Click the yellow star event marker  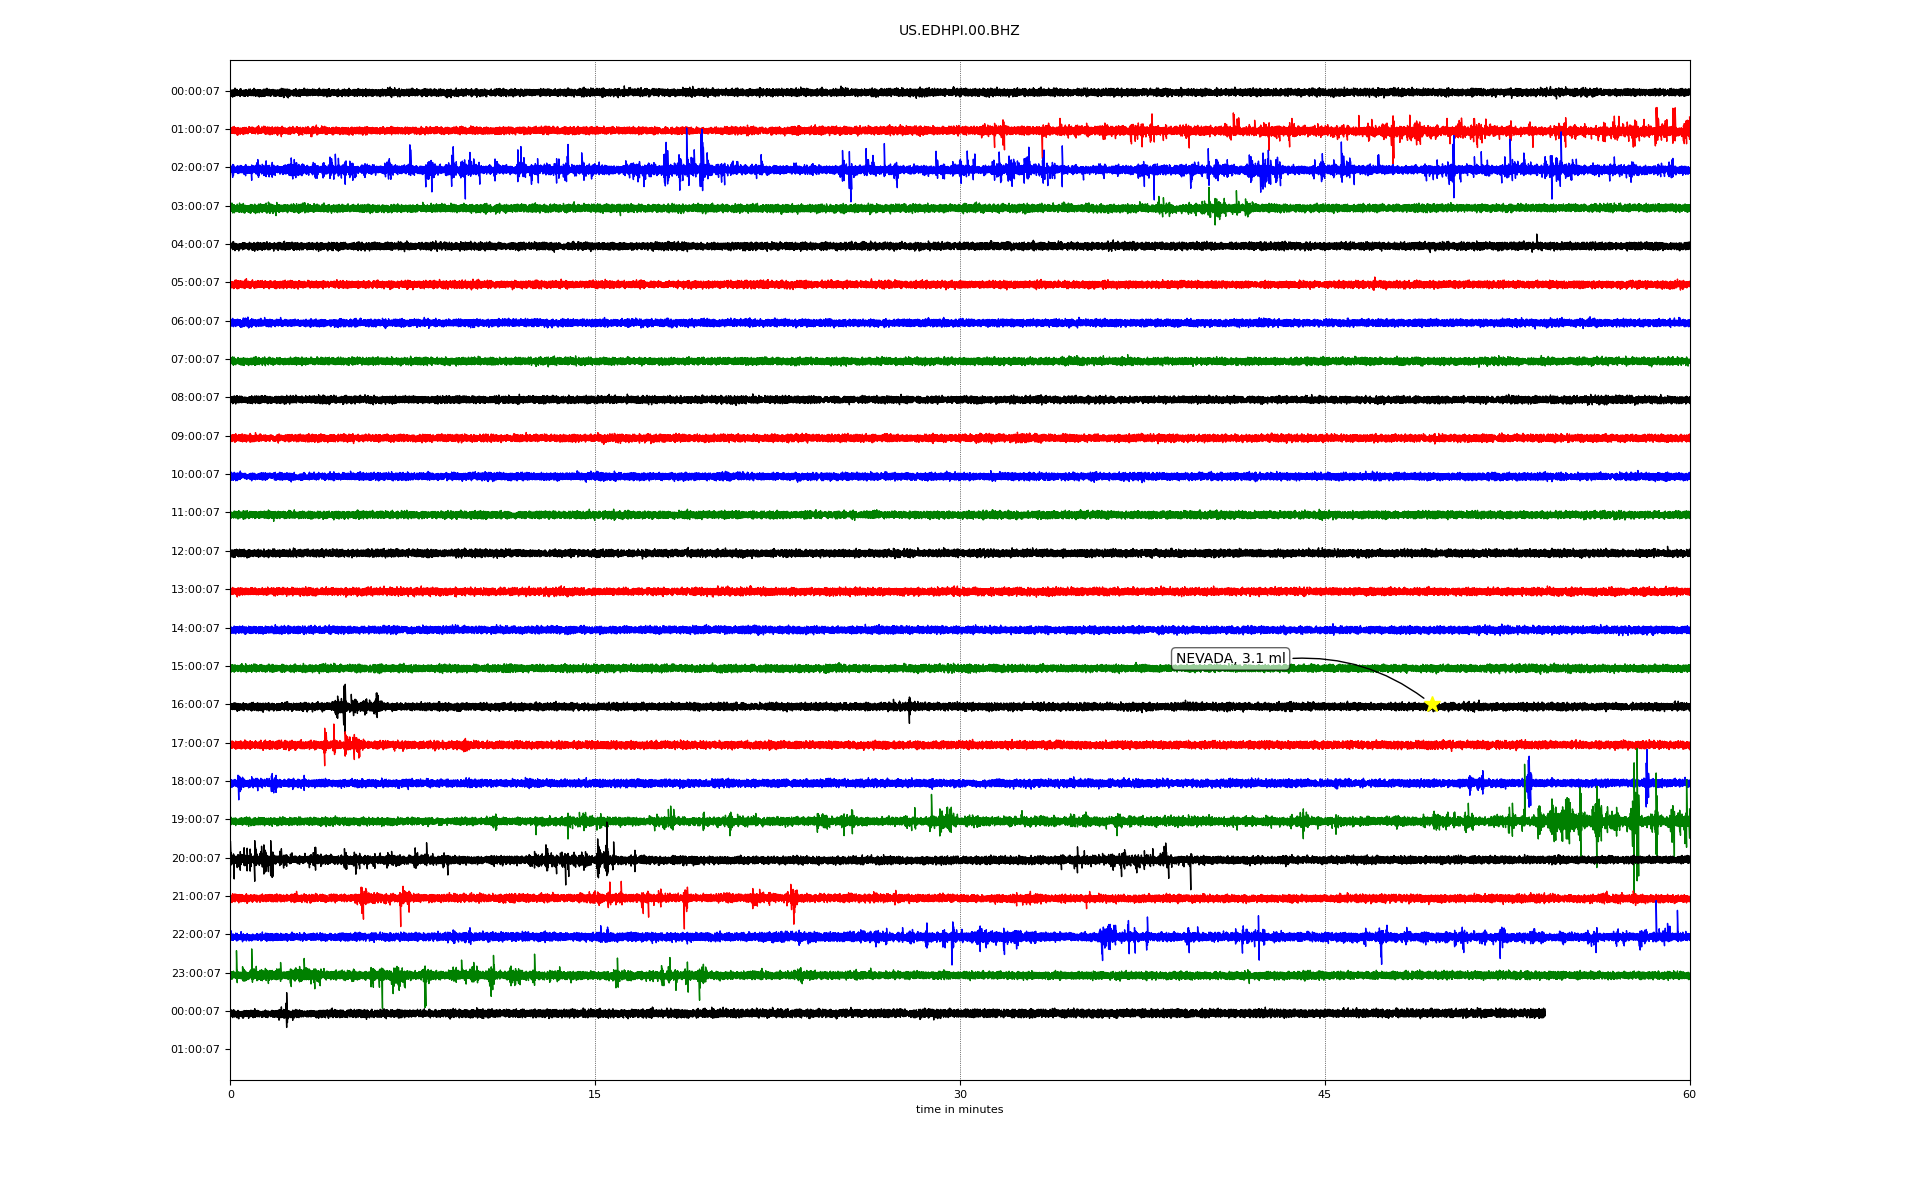click(x=1431, y=704)
